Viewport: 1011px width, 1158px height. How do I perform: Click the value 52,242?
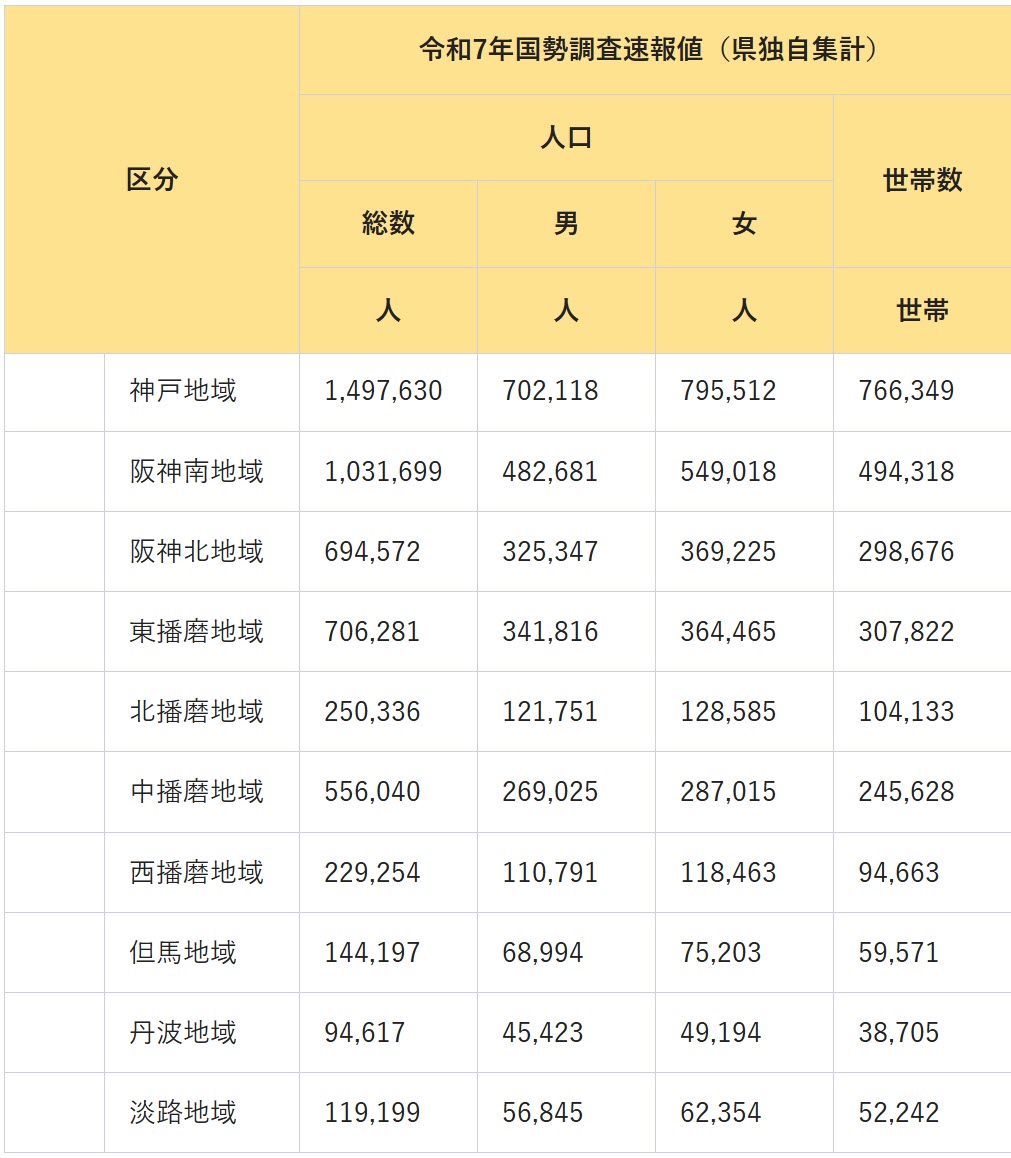[x=899, y=1113]
